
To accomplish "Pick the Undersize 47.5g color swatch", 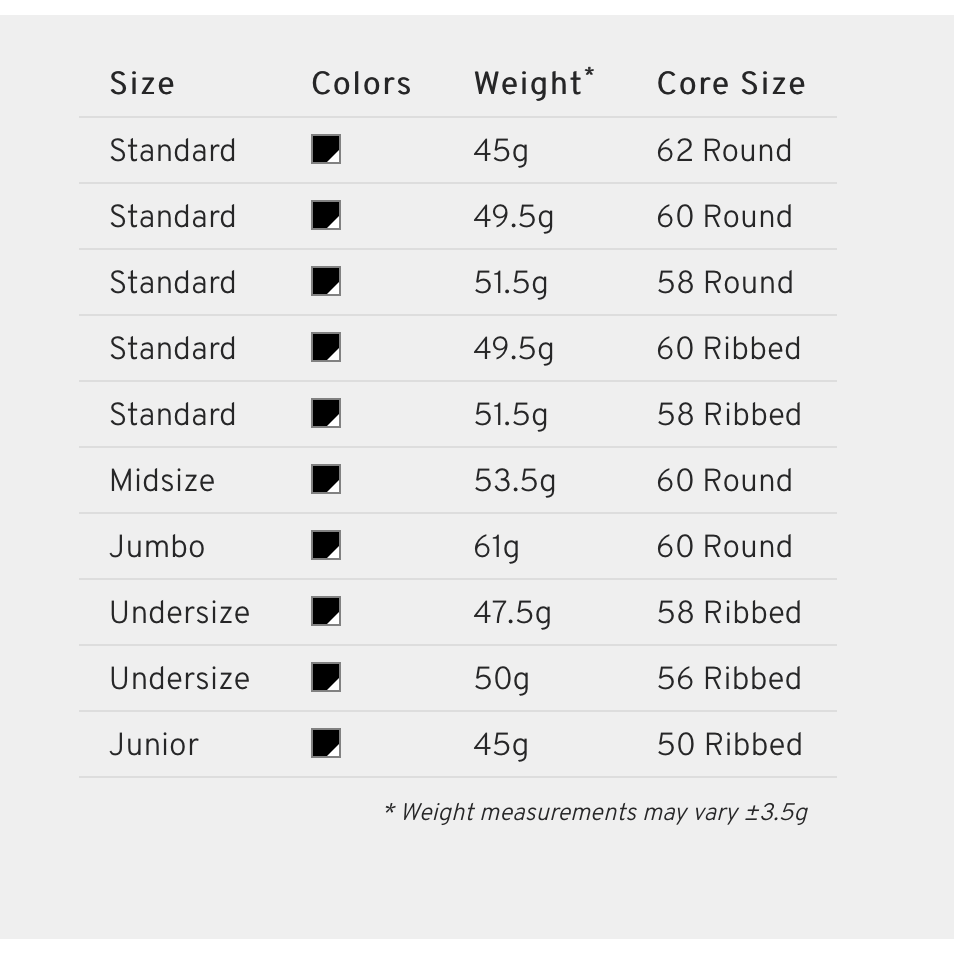I will click(x=326, y=612).
